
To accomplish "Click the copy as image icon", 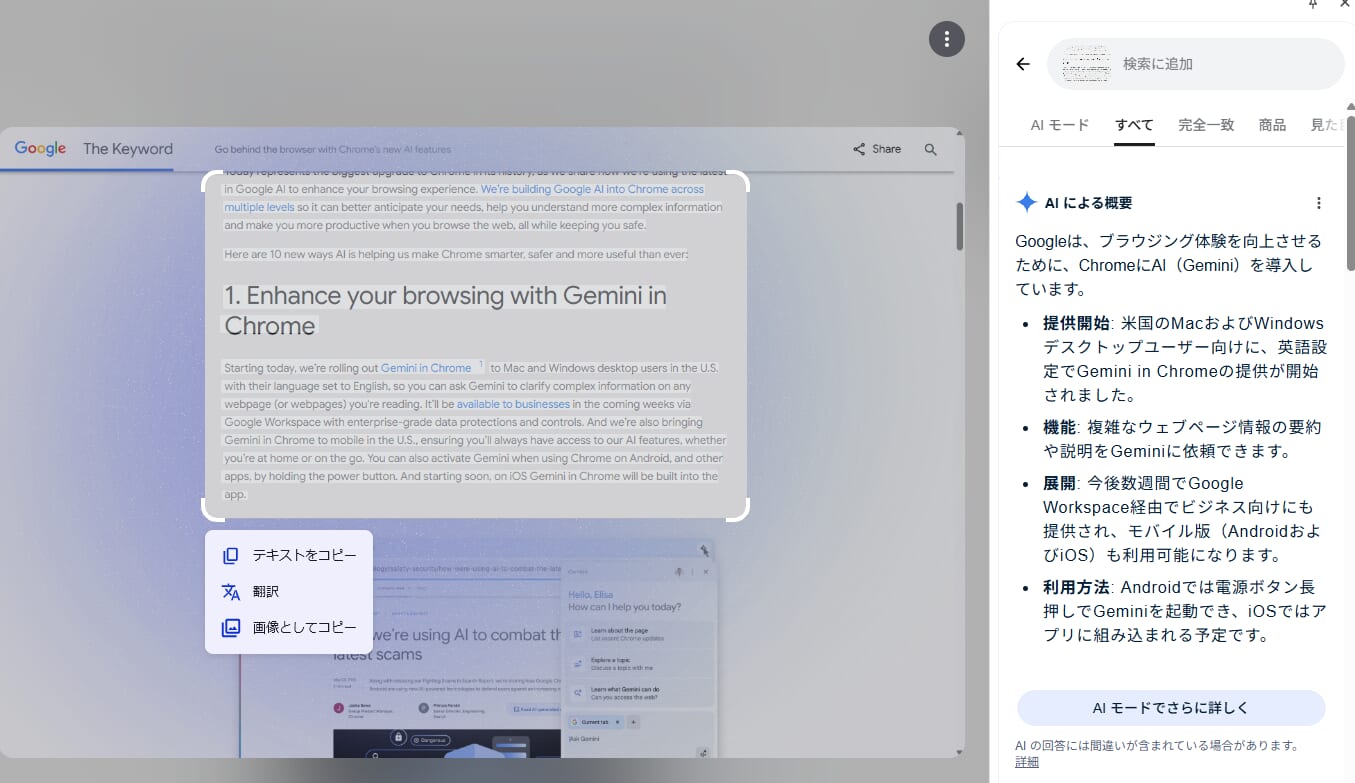I will click(x=231, y=627).
